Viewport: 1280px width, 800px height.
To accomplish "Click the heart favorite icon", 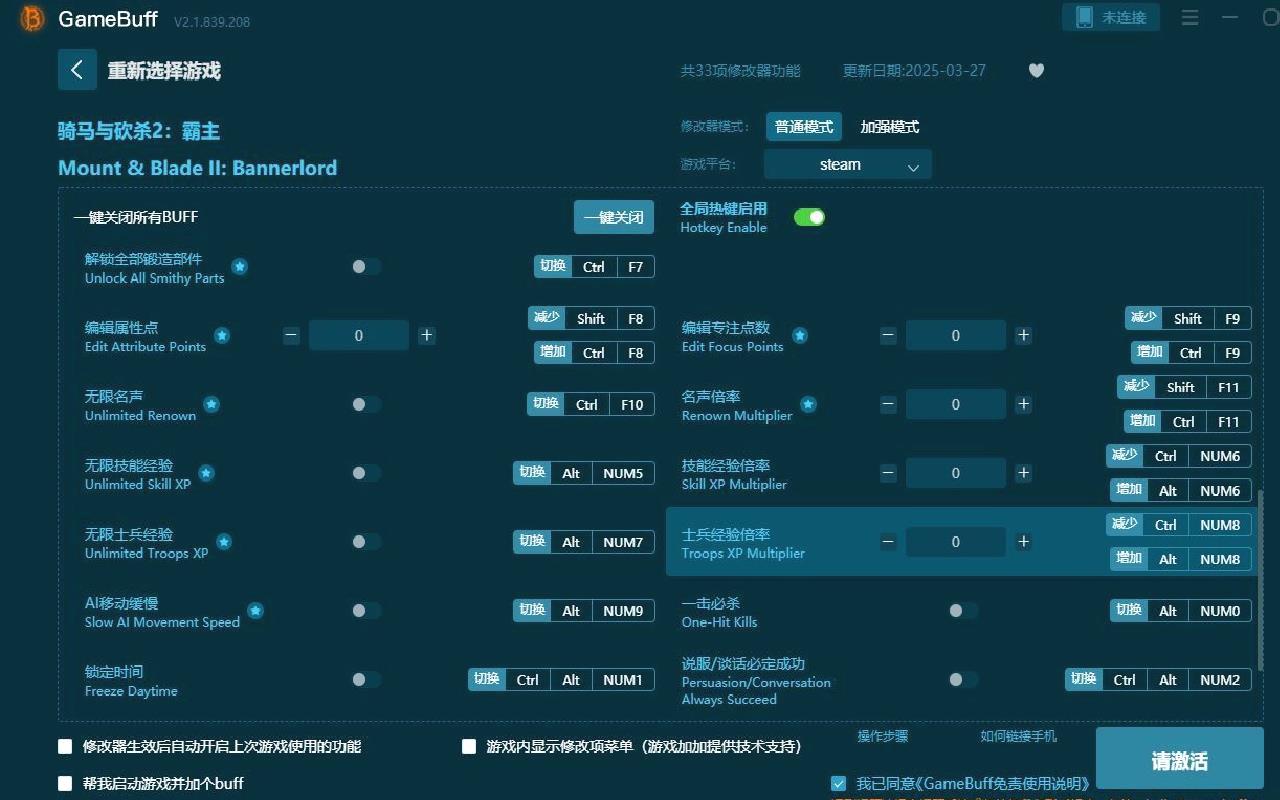I will tap(1036, 71).
